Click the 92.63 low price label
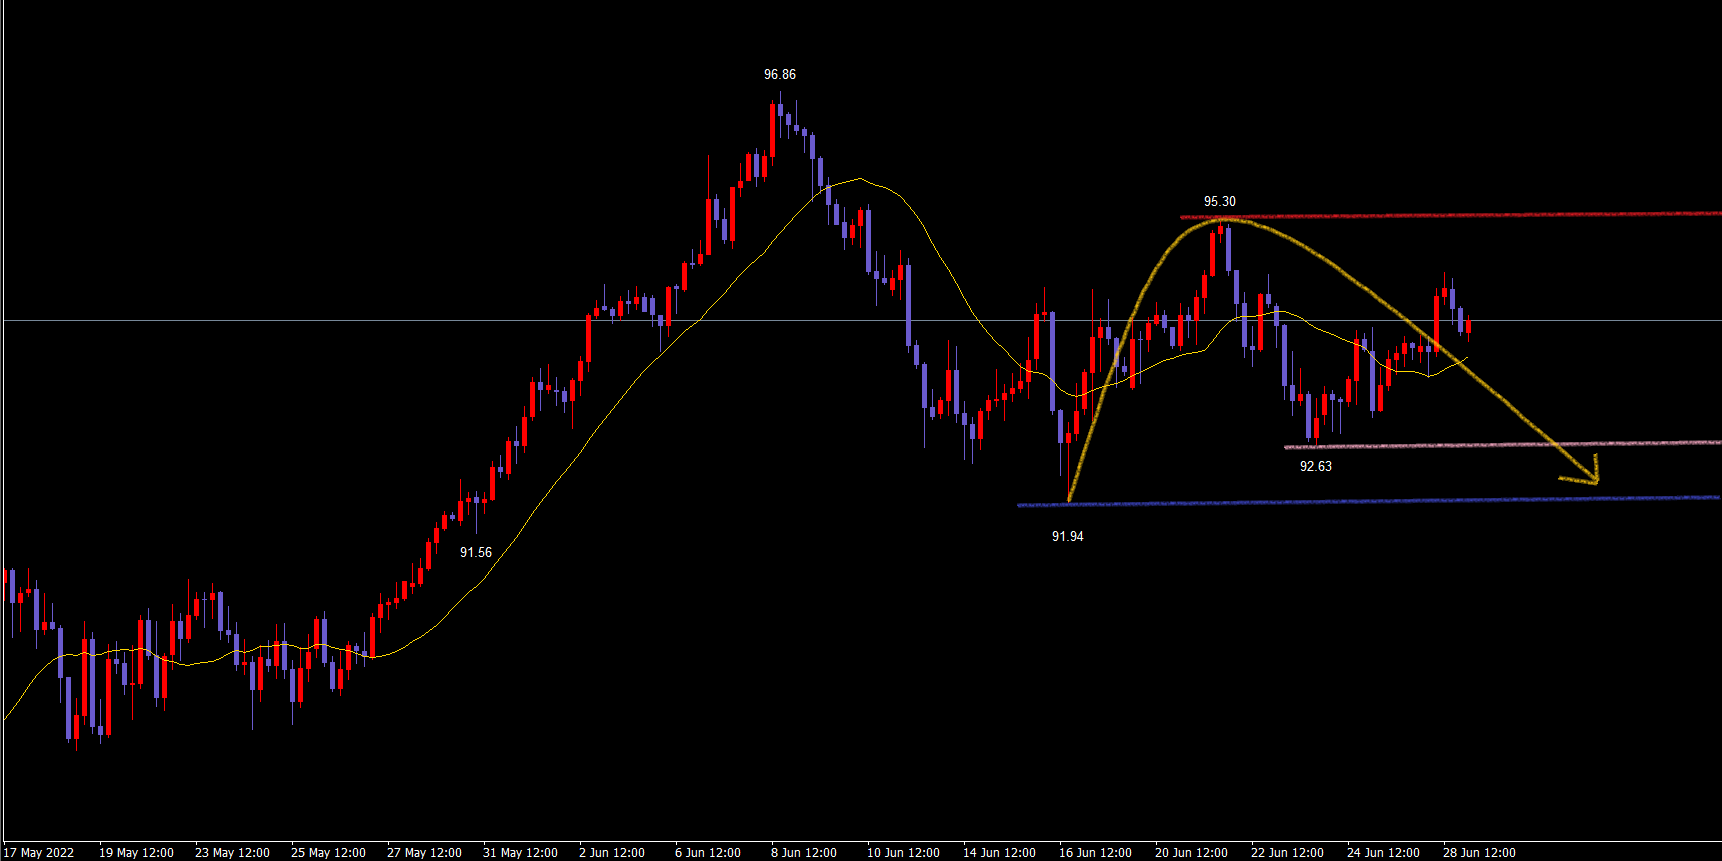This screenshot has width=1722, height=861. click(1315, 467)
